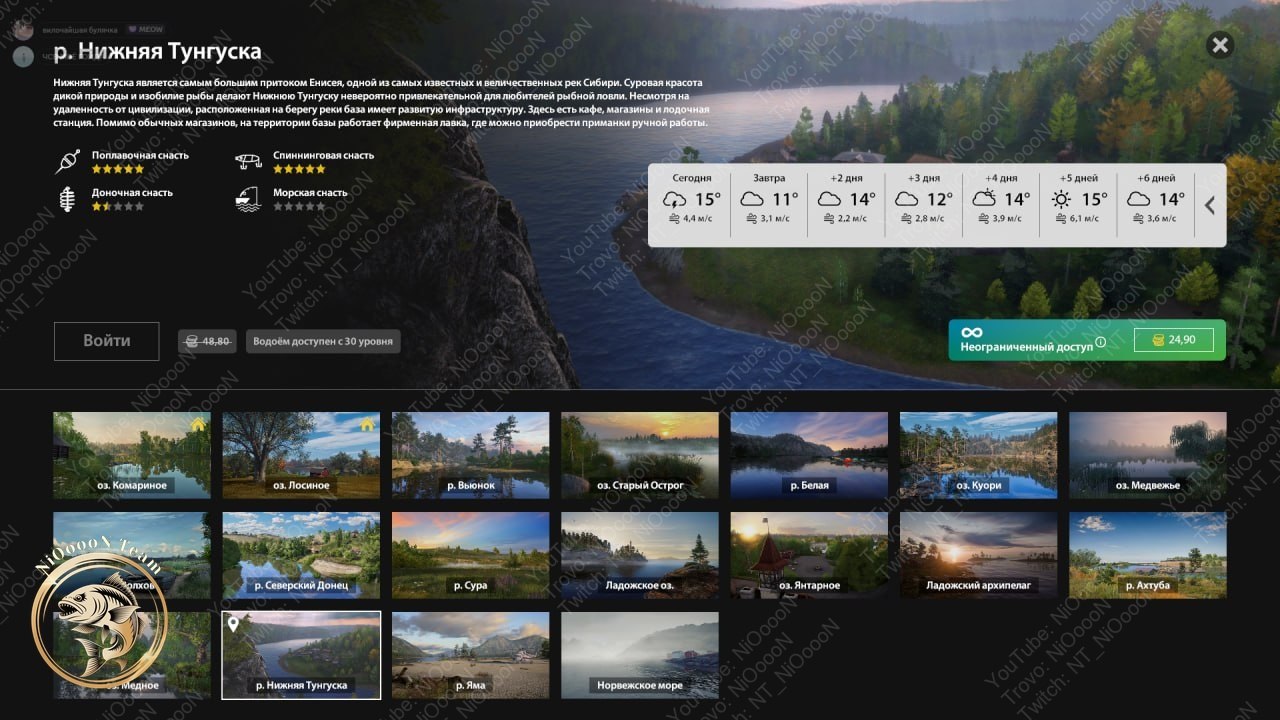
Task: Click the float tackle bobber icon
Action: 67,161
